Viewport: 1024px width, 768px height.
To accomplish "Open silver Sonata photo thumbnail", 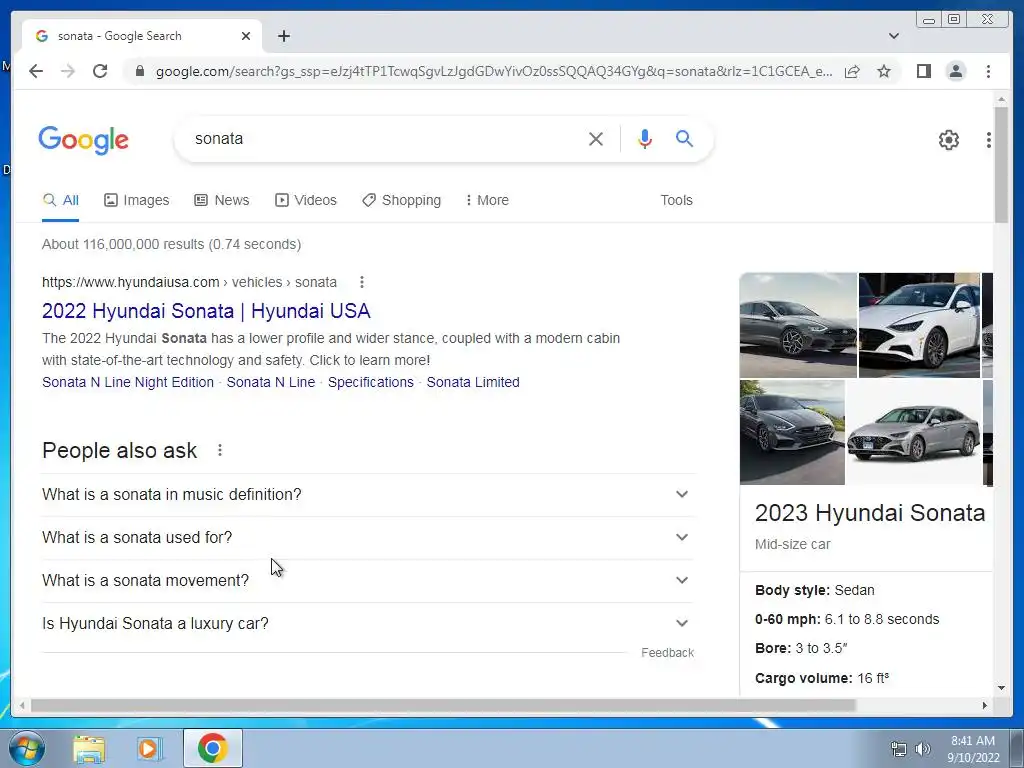I will pos(914,432).
